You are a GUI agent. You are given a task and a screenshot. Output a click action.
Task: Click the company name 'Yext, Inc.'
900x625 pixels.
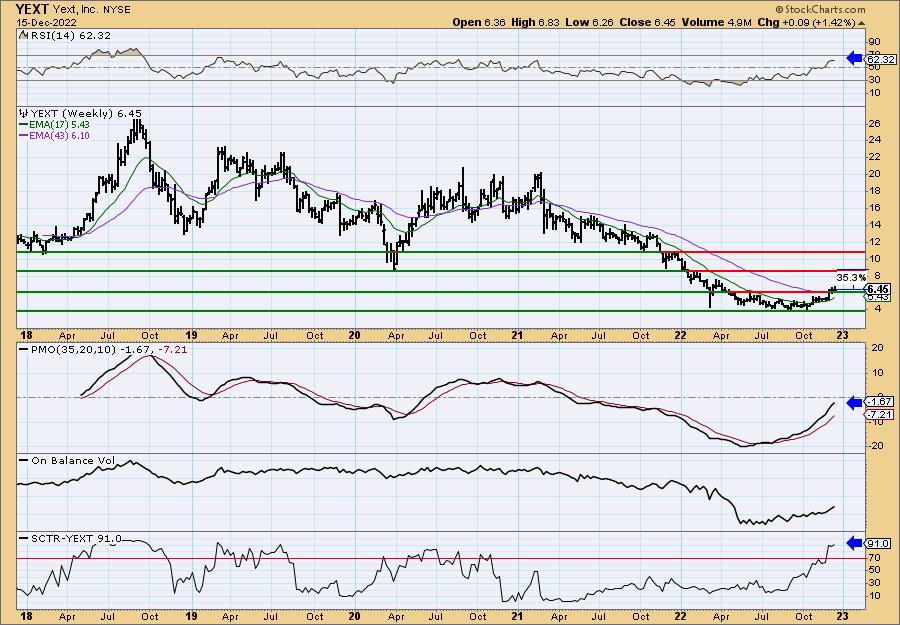pyautogui.click(x=75, y=10)
